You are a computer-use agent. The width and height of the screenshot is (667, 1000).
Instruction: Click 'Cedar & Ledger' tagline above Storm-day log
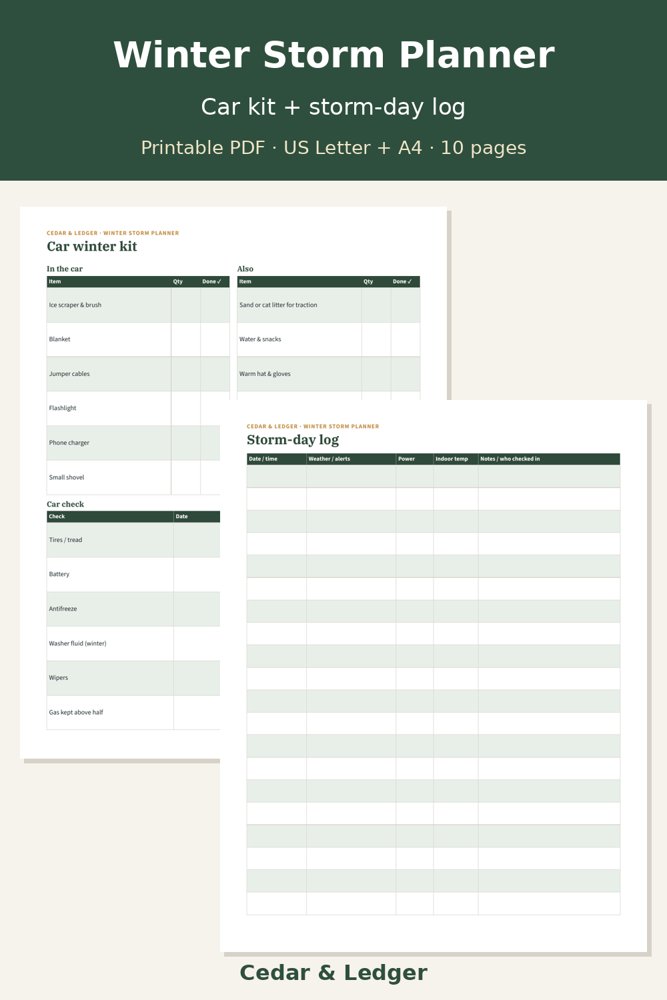(x=312, y=426)
